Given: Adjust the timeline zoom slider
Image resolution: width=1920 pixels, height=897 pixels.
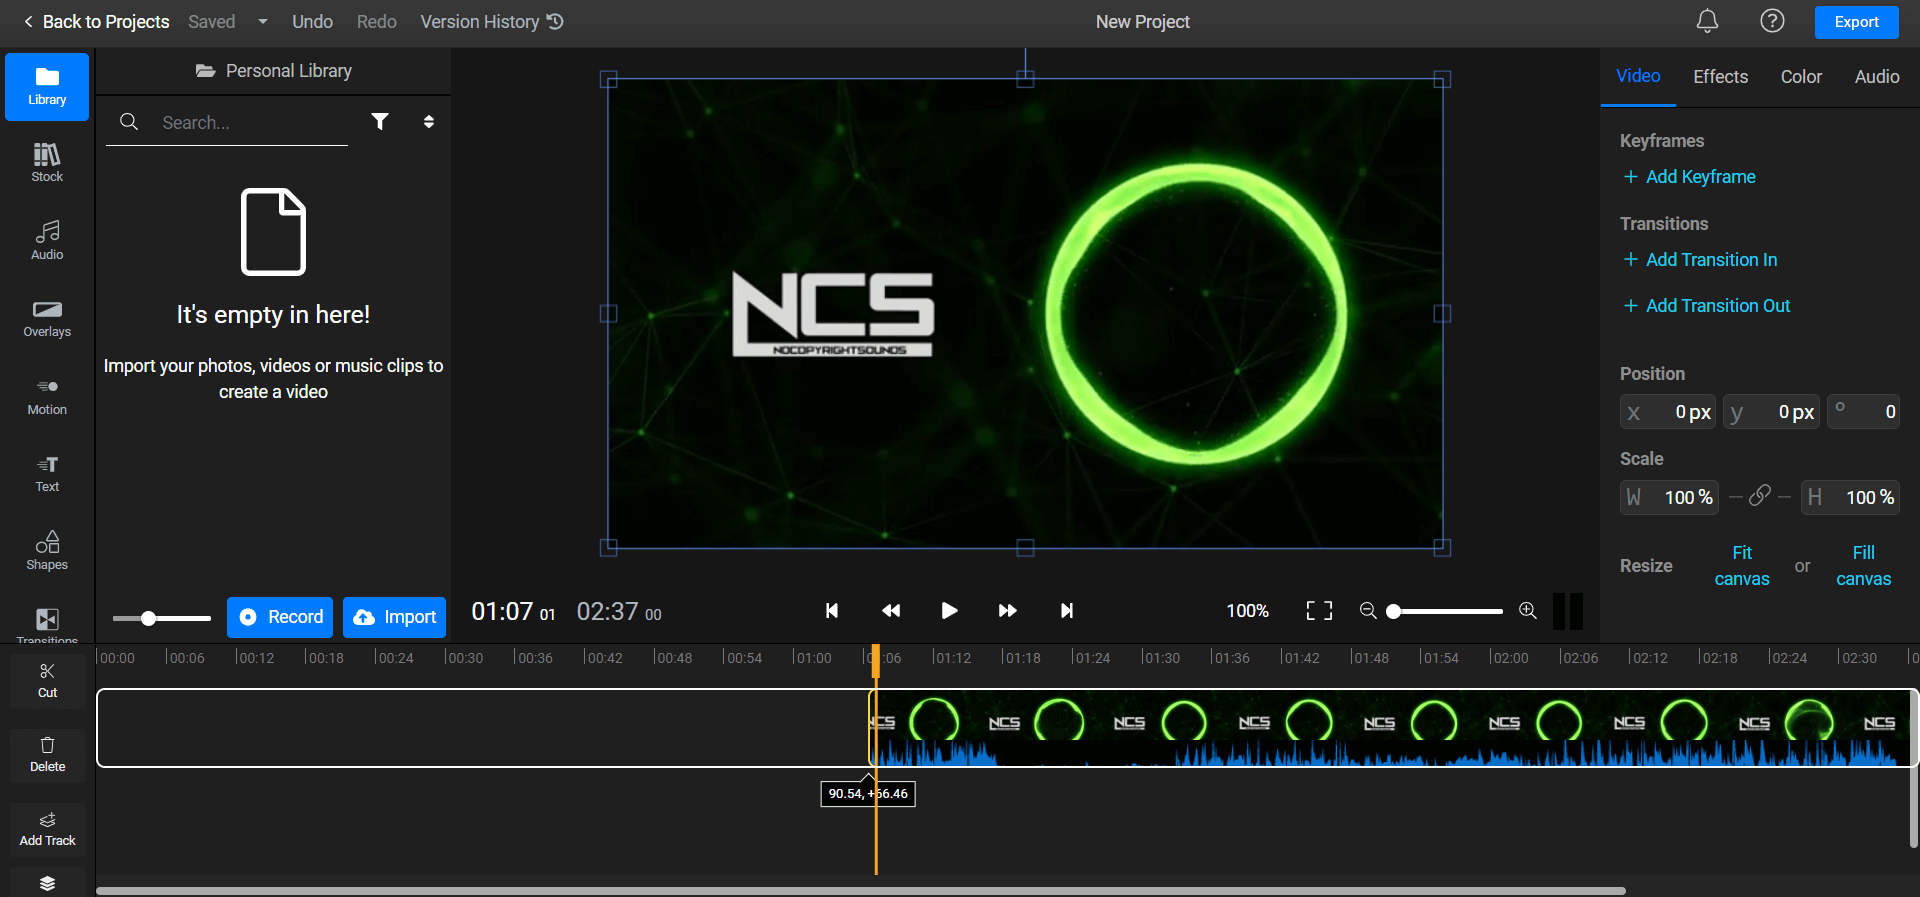Looking at the screenshot, I should pyautogui.click(x=1447, y=611).
